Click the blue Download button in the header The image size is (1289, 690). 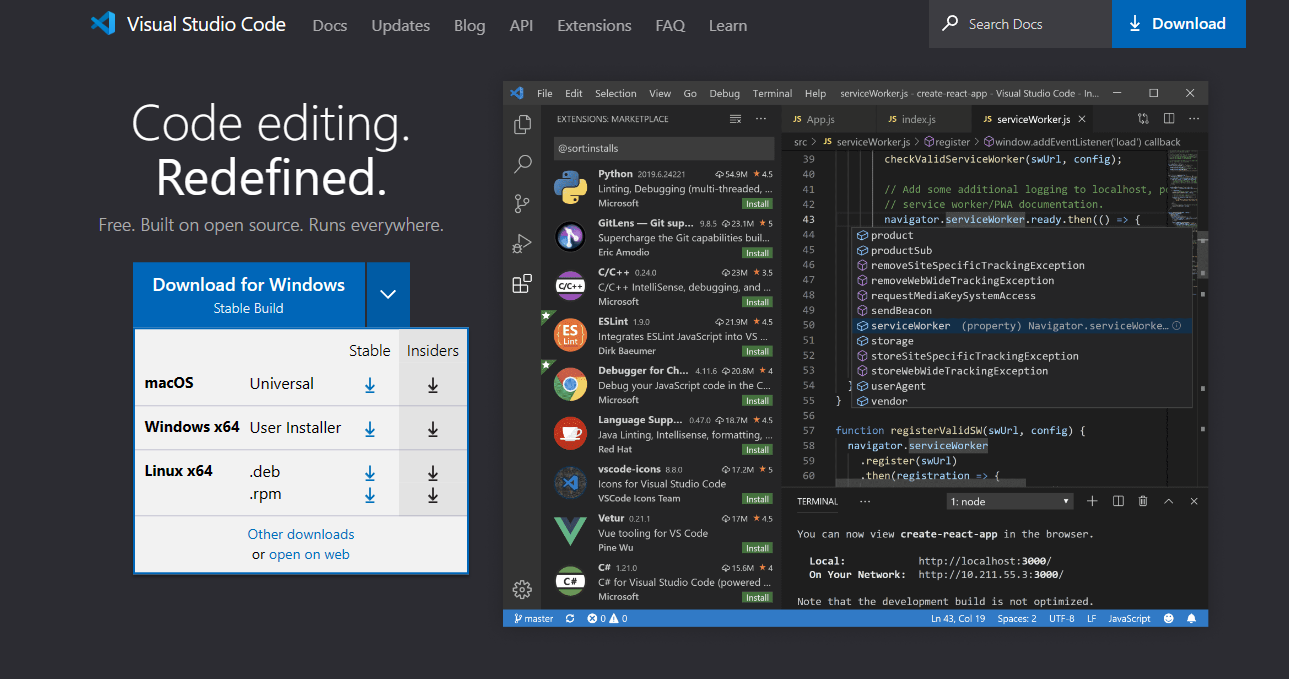(x=1178, y=24)
